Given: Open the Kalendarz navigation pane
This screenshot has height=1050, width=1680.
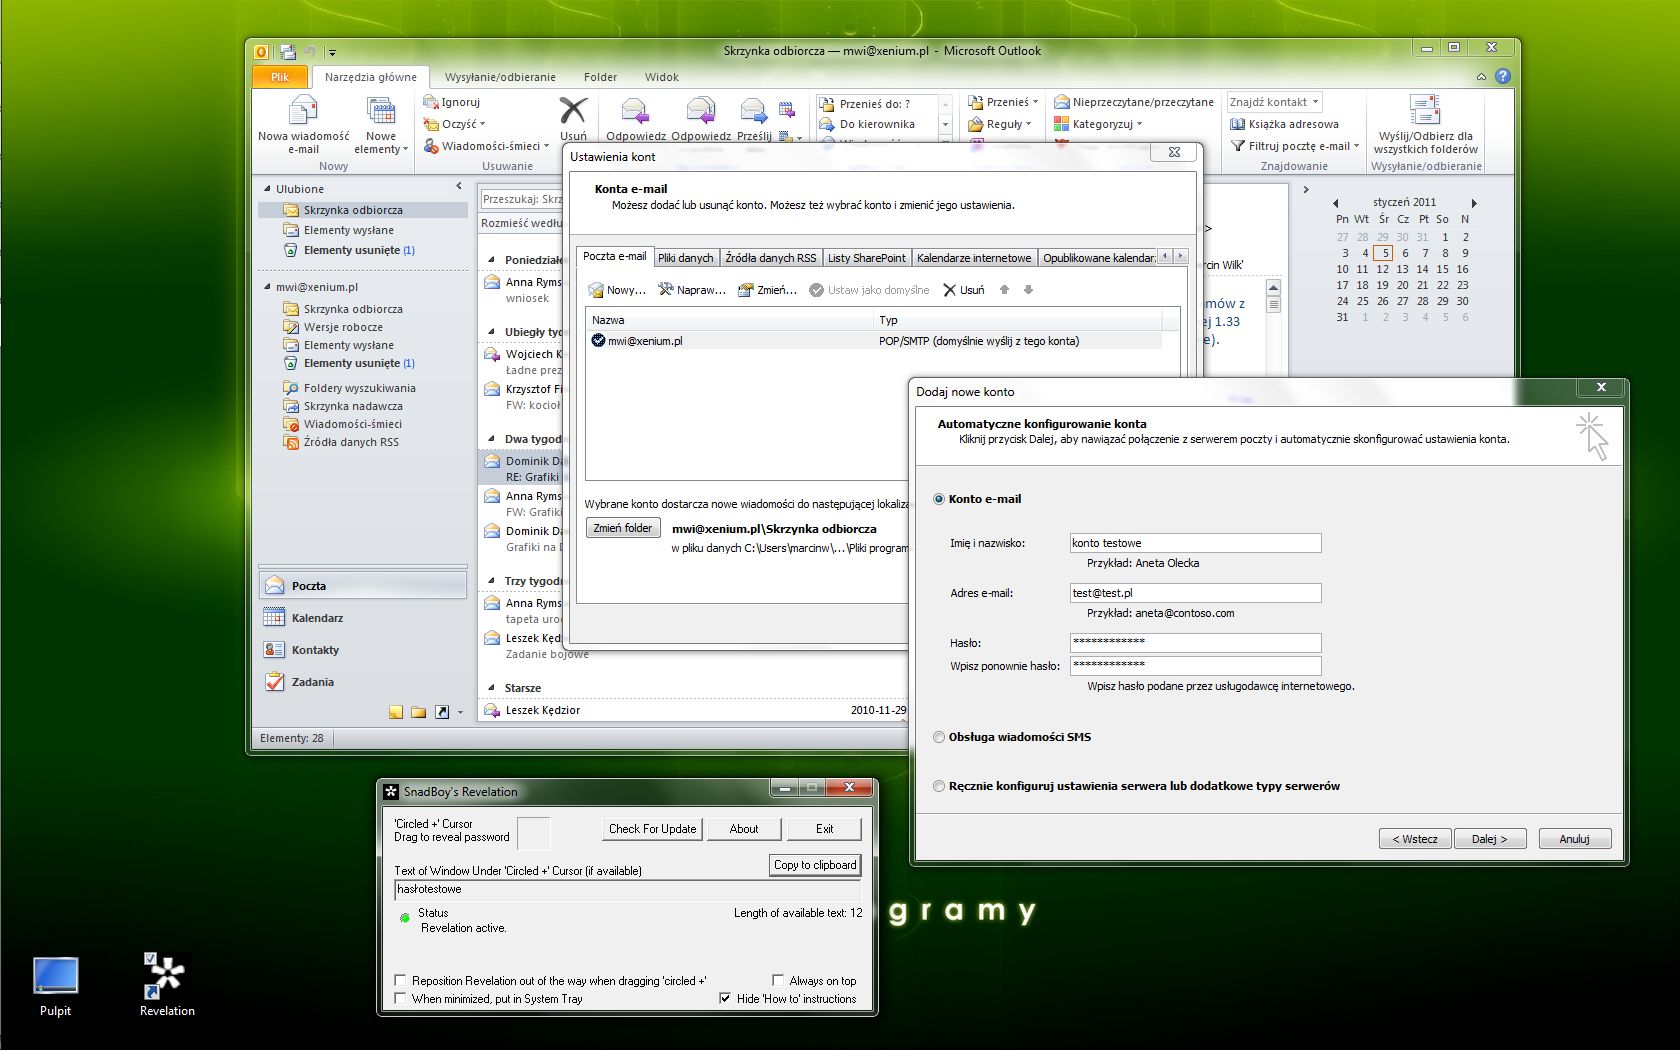Looking at the screenshot, I should click(316, 618).
